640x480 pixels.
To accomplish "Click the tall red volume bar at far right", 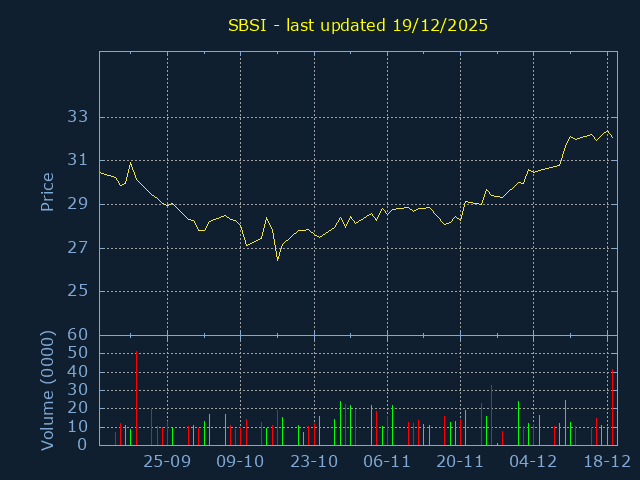I will pyautogui.click(x=612, y=408).
